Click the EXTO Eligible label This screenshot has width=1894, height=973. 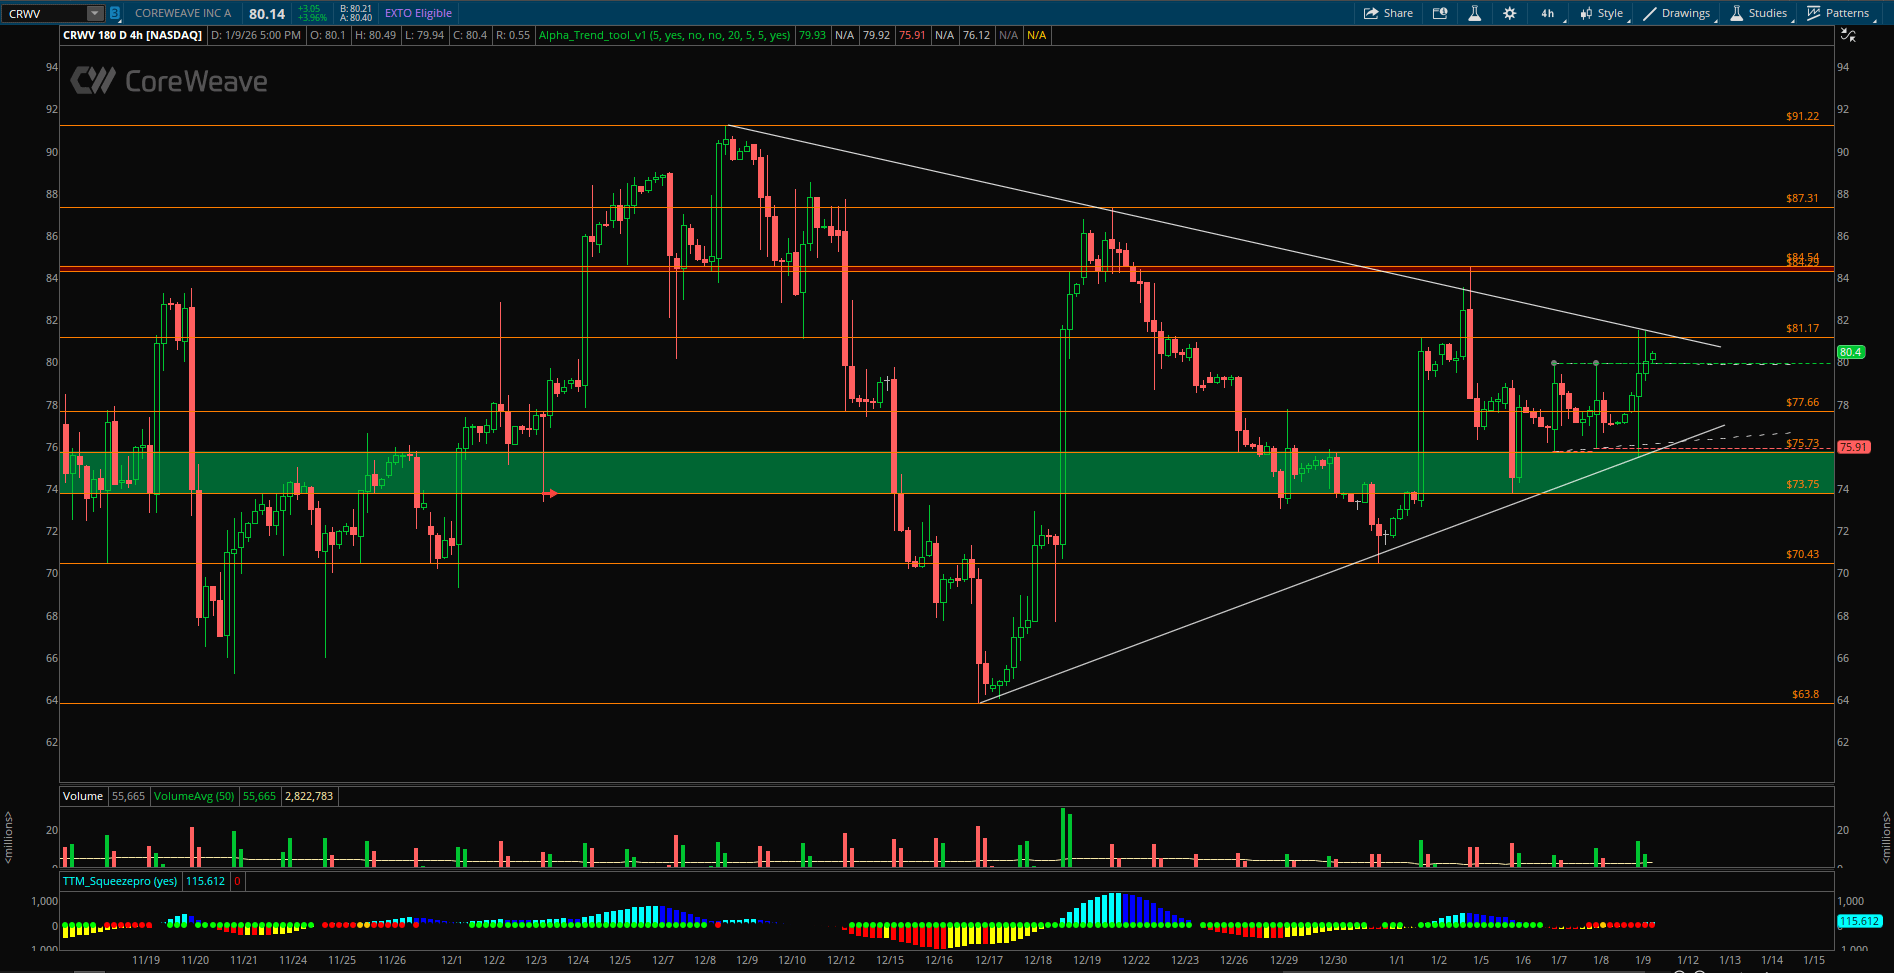click(x=418, y=13)
